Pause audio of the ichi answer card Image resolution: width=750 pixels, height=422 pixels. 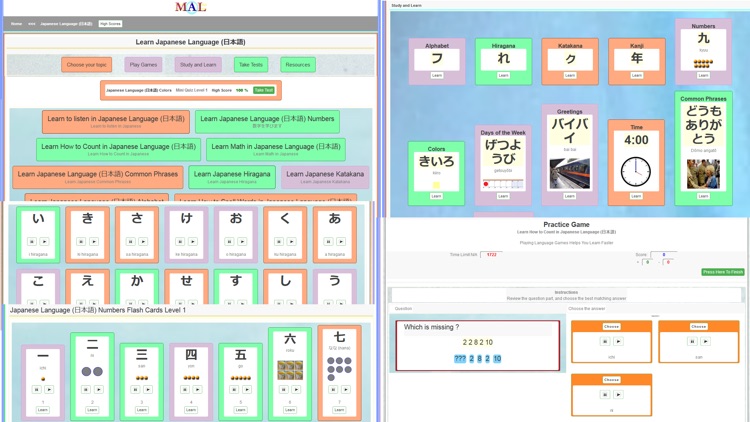[x=605, y=341]
